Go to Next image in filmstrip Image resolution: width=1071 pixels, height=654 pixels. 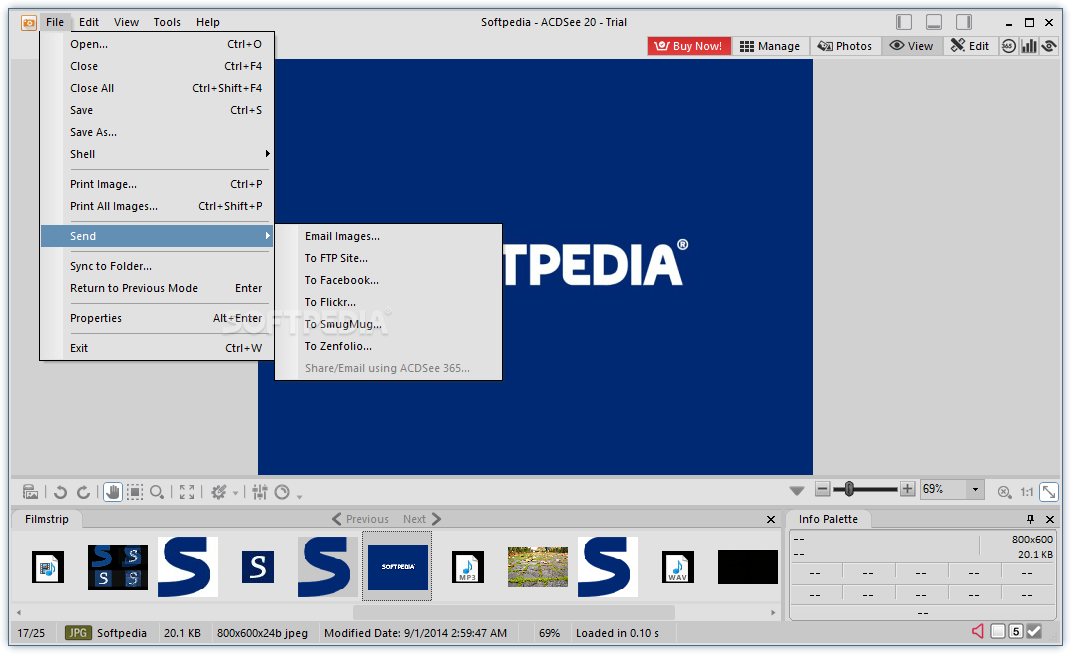(x=422, y=519)
